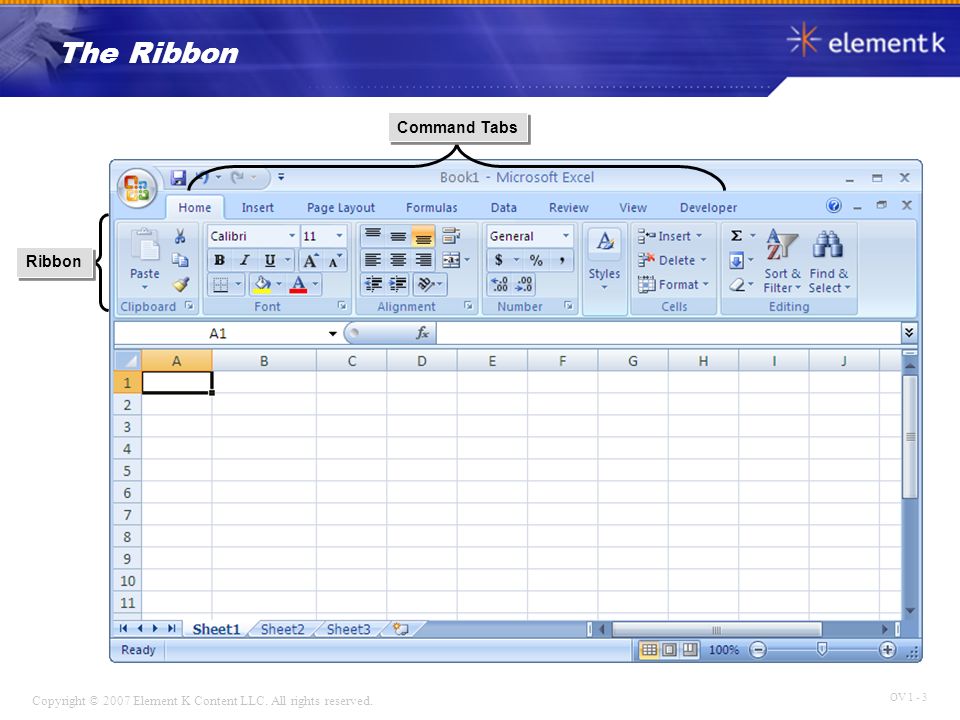The width and height of the screenshot is (960, 720).
Task: Click Insert cells button
Action: click(x=670, y=236)
